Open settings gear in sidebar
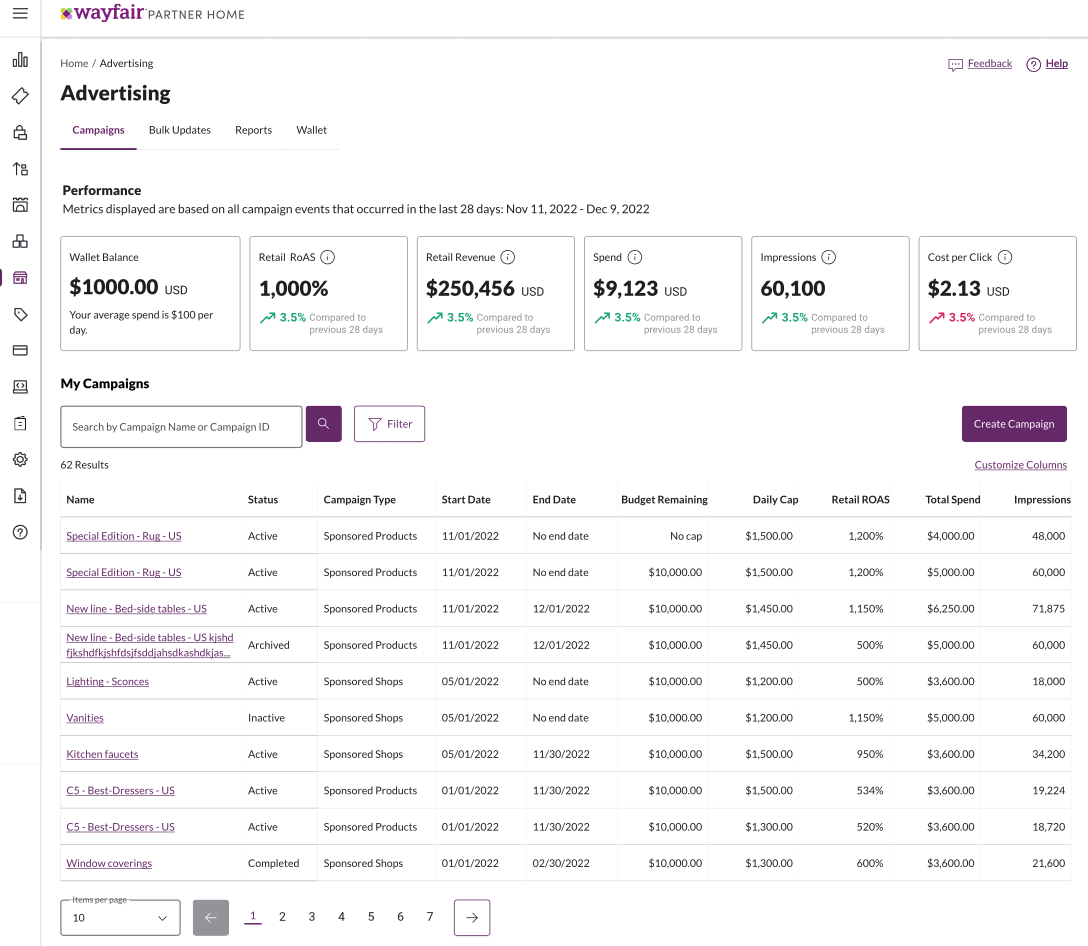This screenshot has width=1088, height=946. tap(20, 459)
